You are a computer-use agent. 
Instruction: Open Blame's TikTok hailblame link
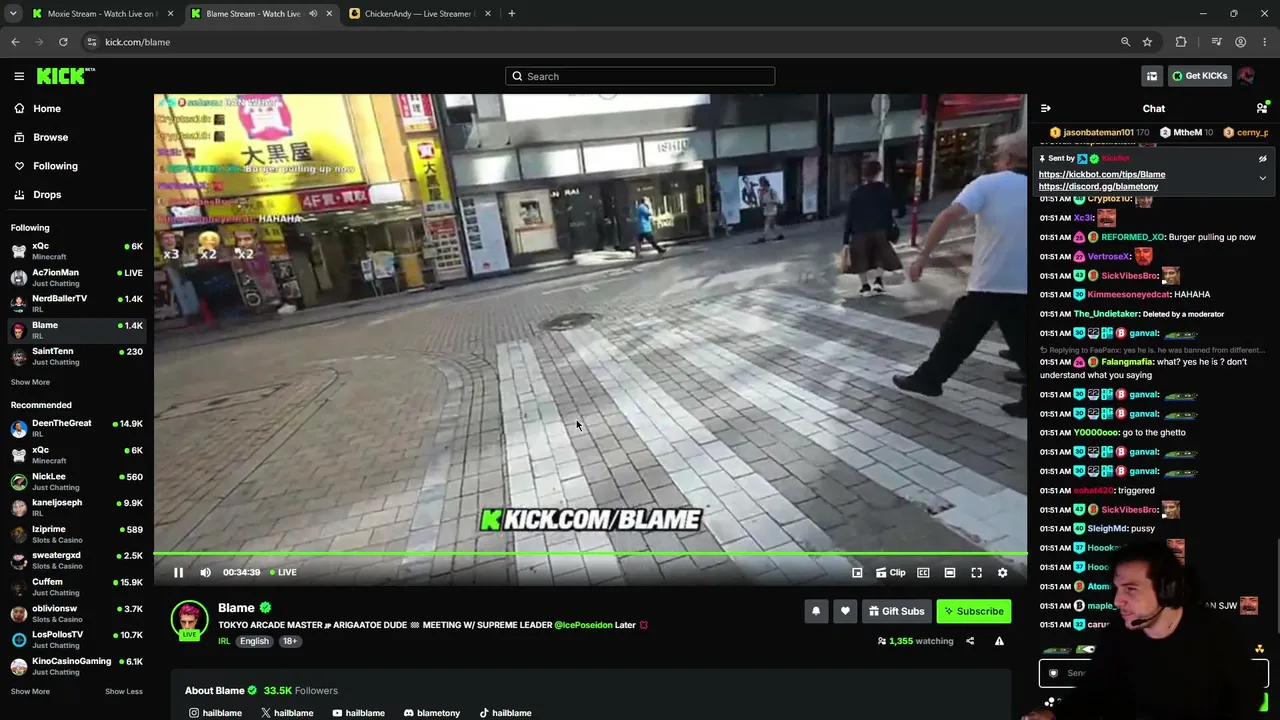[x=505, y=713]
